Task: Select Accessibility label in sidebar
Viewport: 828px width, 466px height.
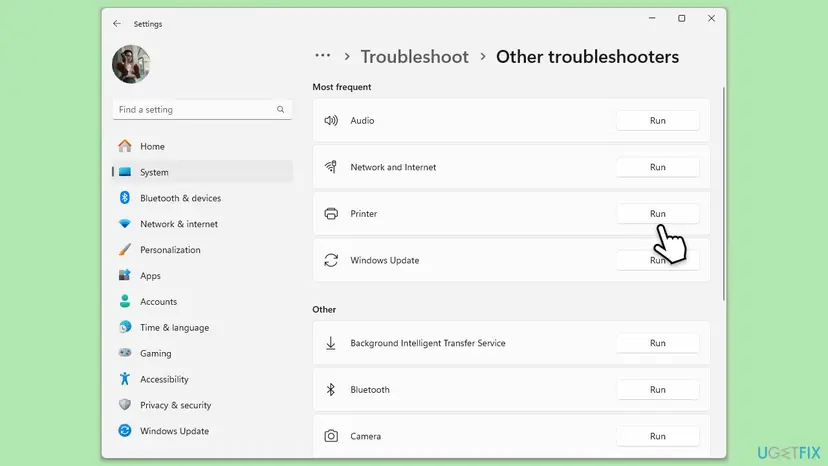Action: (164, 379)
